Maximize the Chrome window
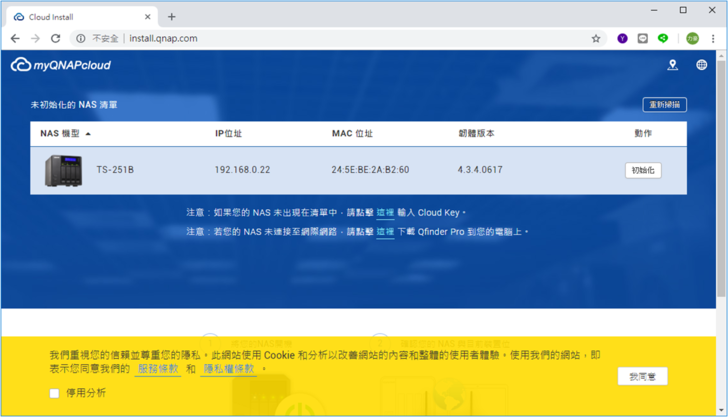Viewport: 728px width, 417px height. click(x=683, y=10)
